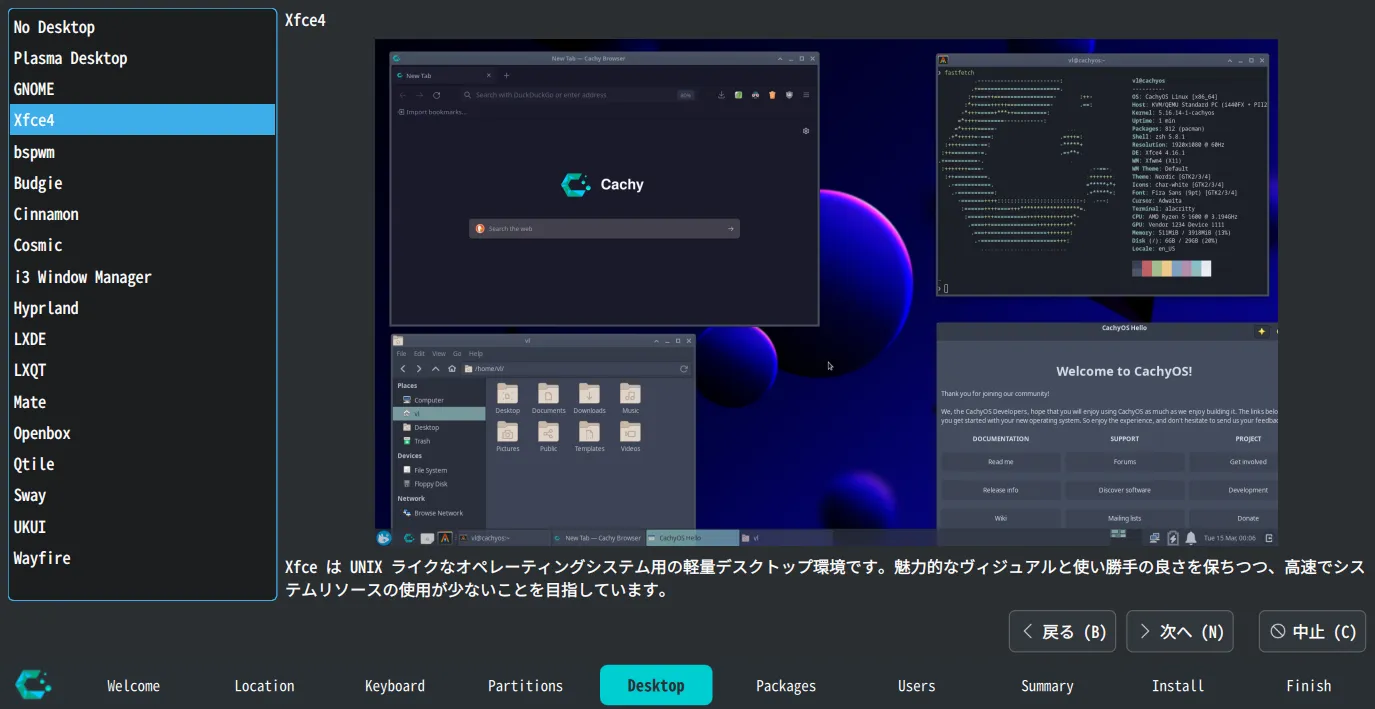Proceed with the 次へ (N) button
1375x709 pixels.
click(x=1180, y=632)
